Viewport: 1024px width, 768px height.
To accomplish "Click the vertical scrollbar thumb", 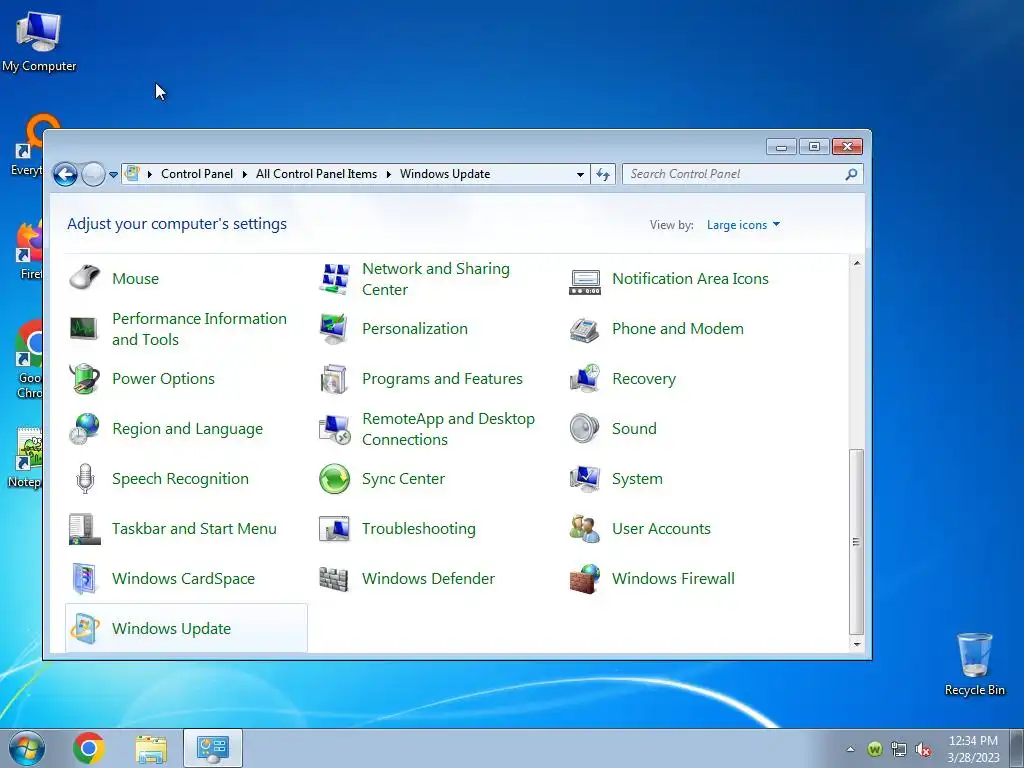I will [856, 541].
